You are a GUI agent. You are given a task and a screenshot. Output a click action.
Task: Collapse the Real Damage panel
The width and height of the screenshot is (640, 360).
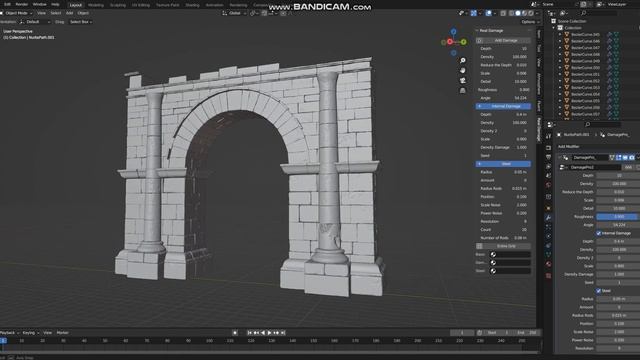coord(477,31)
